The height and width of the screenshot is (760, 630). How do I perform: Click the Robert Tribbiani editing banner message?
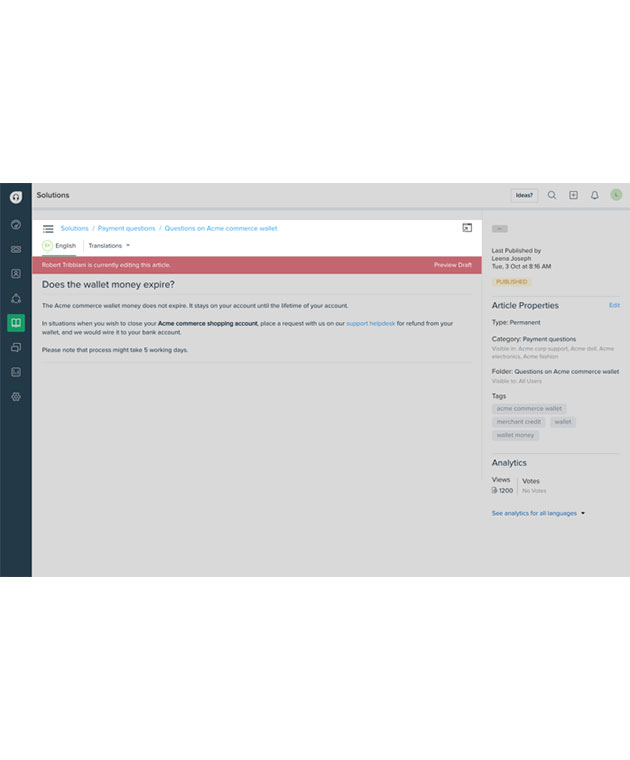(106, 265)
